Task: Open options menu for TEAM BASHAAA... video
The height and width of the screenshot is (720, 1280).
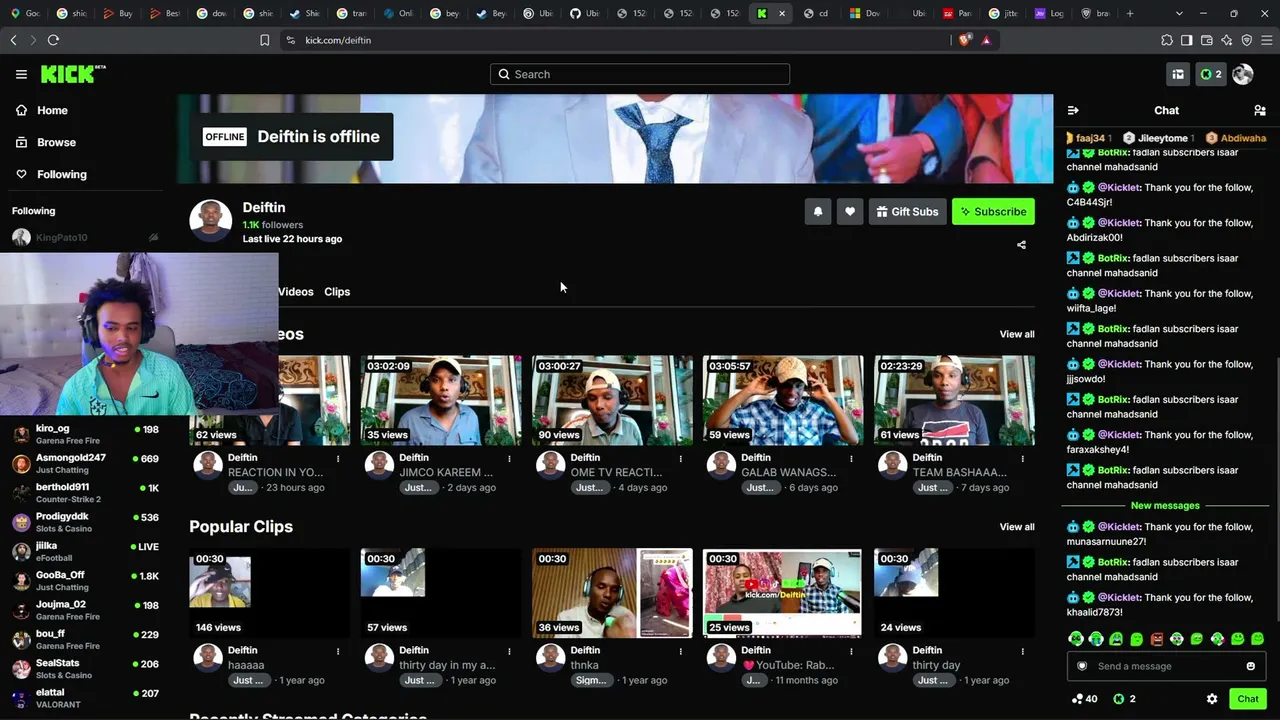Action: tap(1022, 459)
